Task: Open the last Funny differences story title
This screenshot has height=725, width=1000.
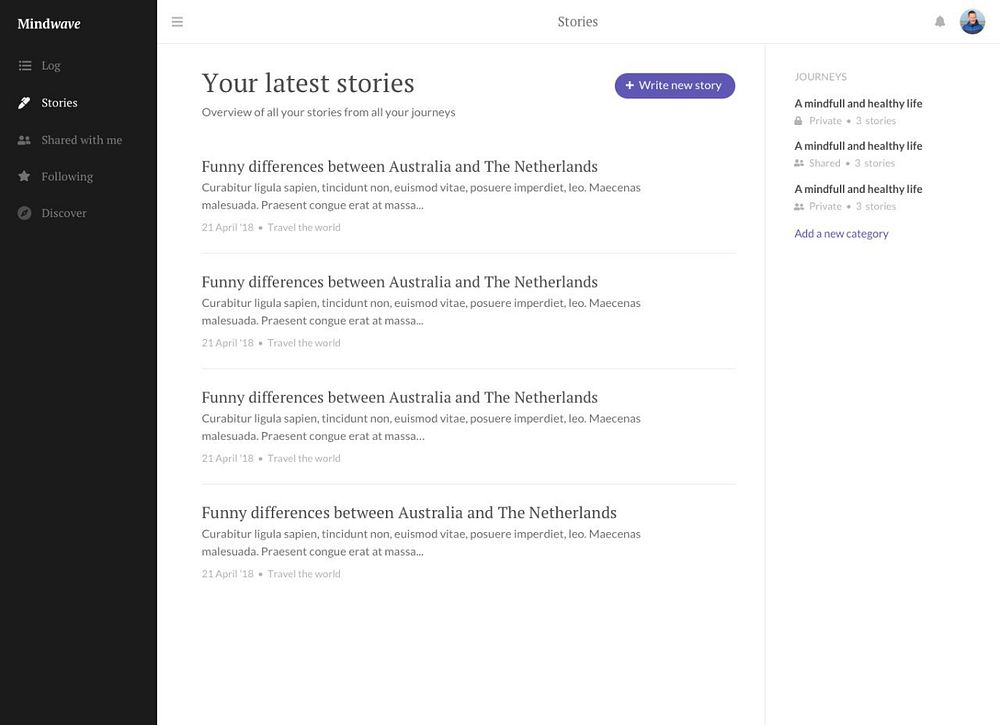Action: (x=409, y=513)
